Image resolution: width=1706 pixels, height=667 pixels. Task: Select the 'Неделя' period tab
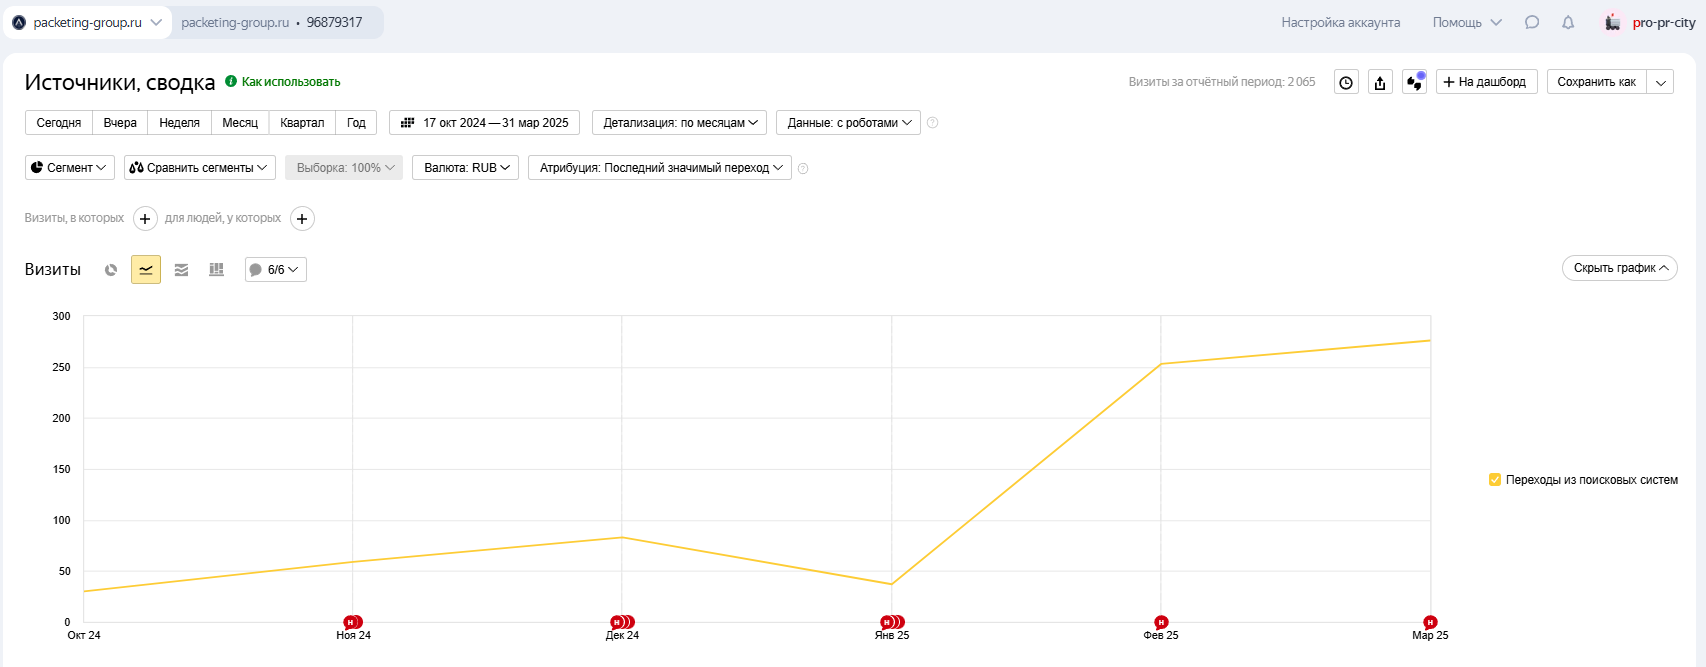point(179,123)
